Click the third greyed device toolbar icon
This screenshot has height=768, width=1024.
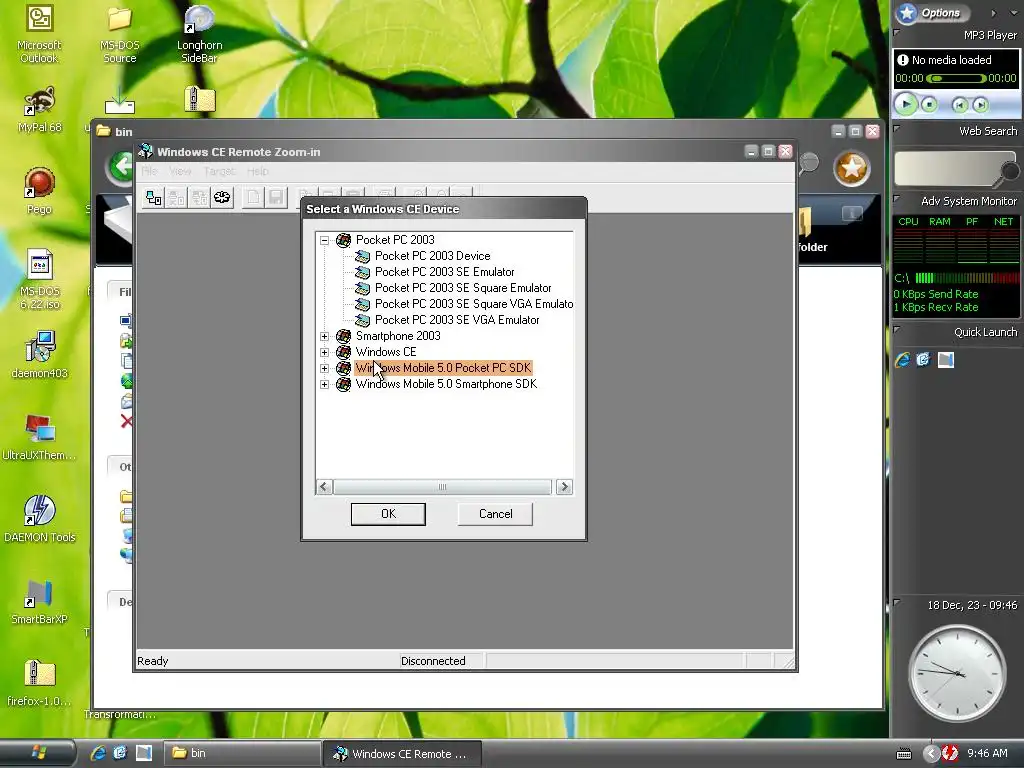click(x=199, y=198)
